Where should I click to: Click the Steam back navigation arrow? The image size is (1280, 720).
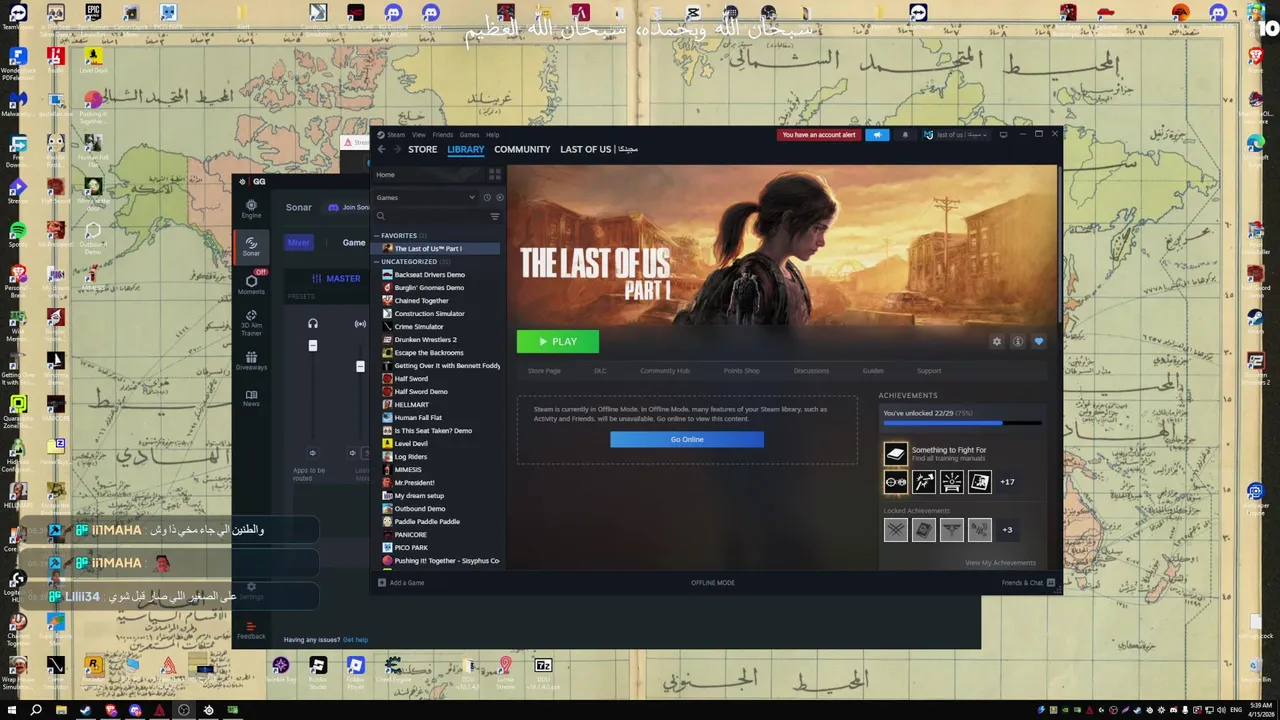click(x=381, y=149)
